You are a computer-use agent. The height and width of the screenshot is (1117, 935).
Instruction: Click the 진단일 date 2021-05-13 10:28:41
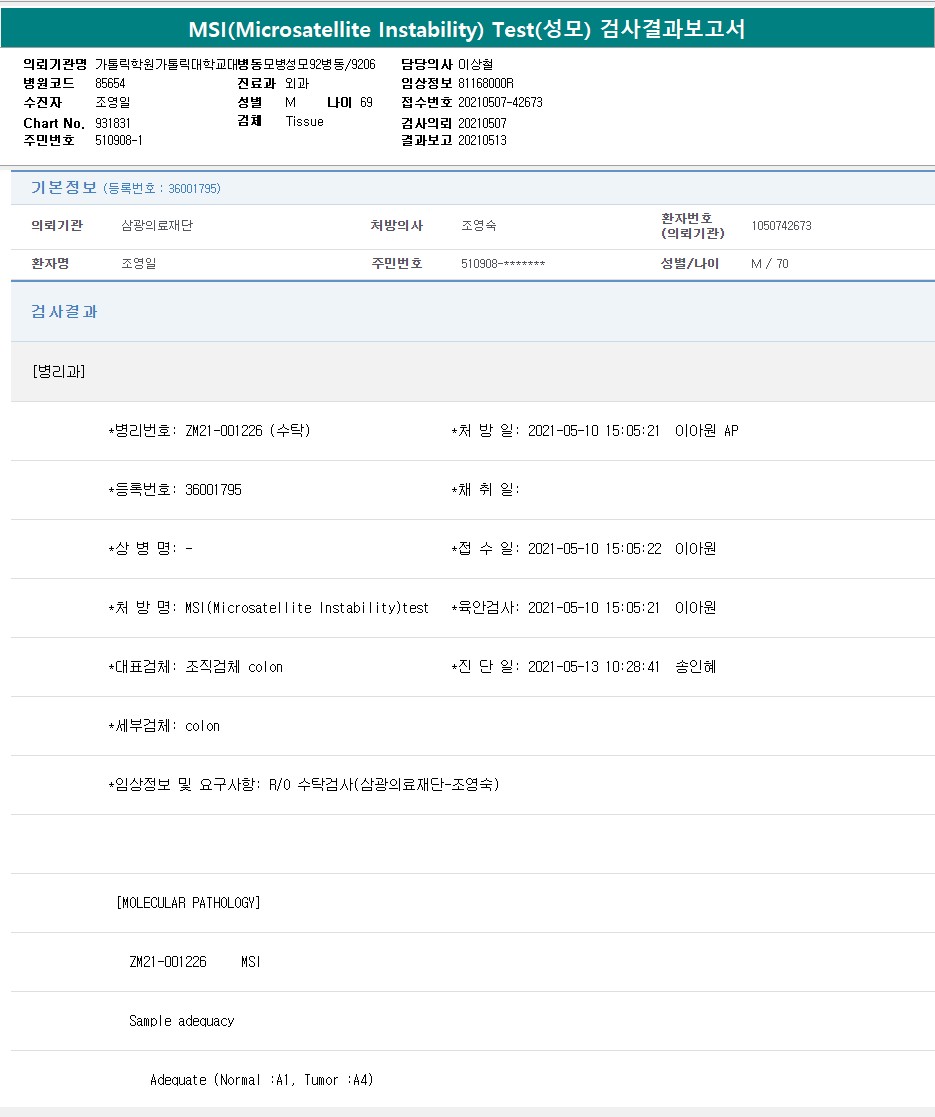(x=593, y=667)
